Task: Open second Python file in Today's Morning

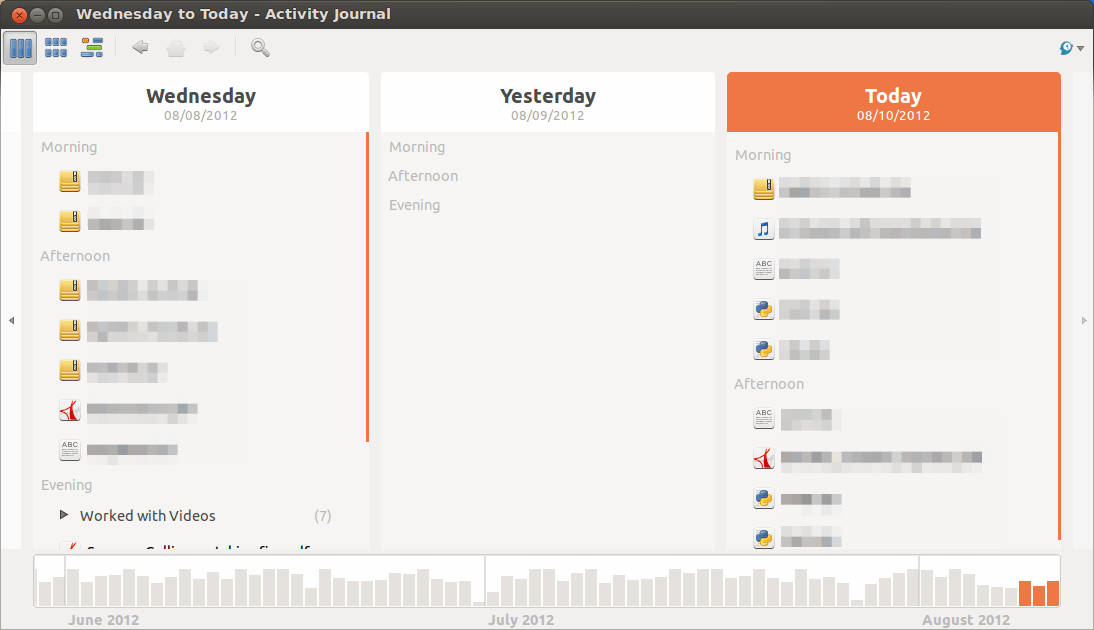Action: [x=791, y=350]
